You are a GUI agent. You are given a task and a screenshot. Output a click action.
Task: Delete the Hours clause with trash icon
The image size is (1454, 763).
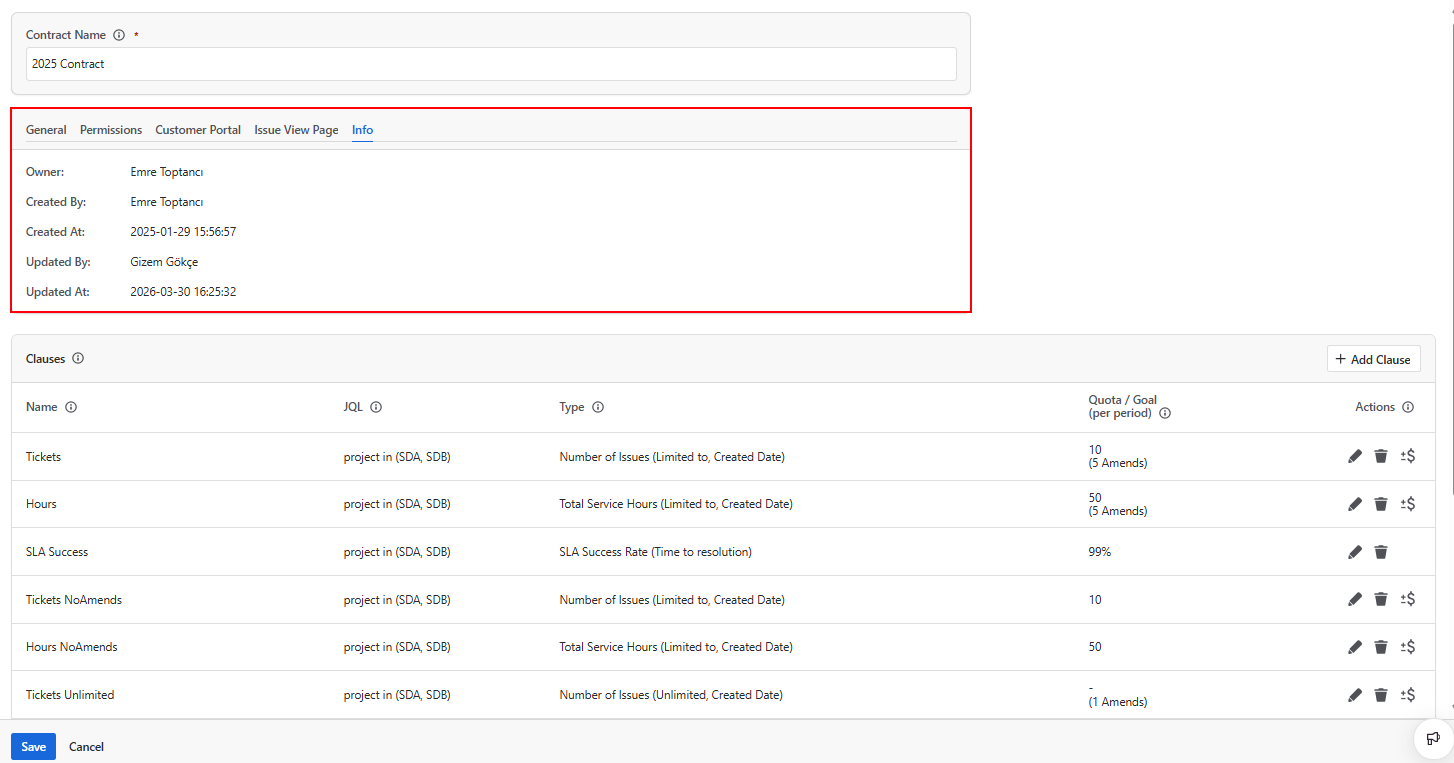(1381, 504)
